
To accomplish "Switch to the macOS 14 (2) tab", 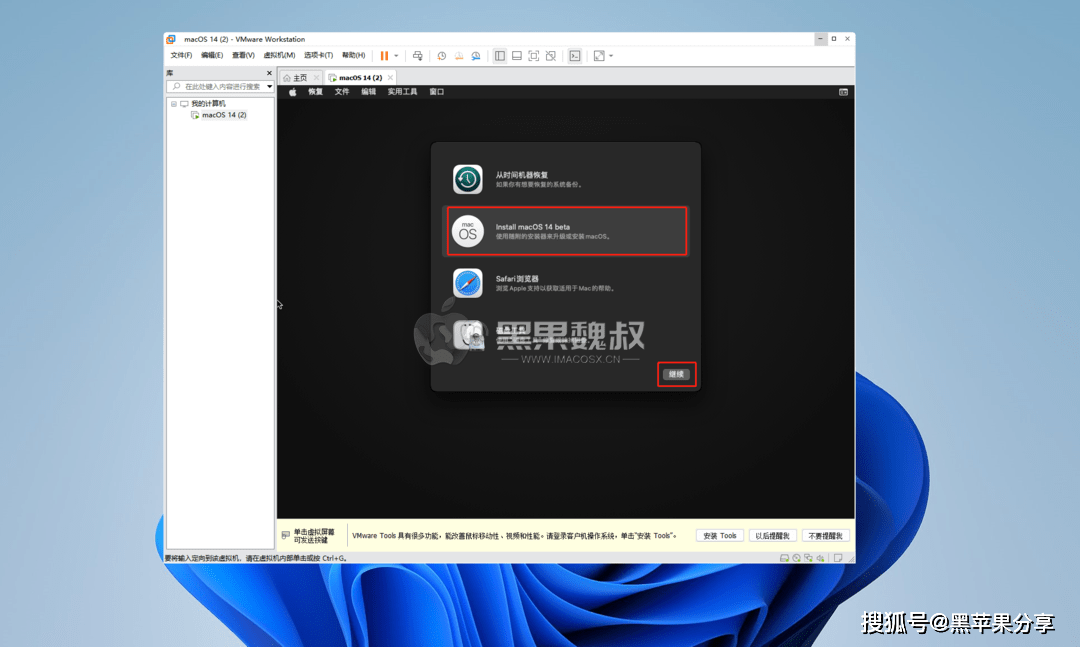I will [360, 78].
